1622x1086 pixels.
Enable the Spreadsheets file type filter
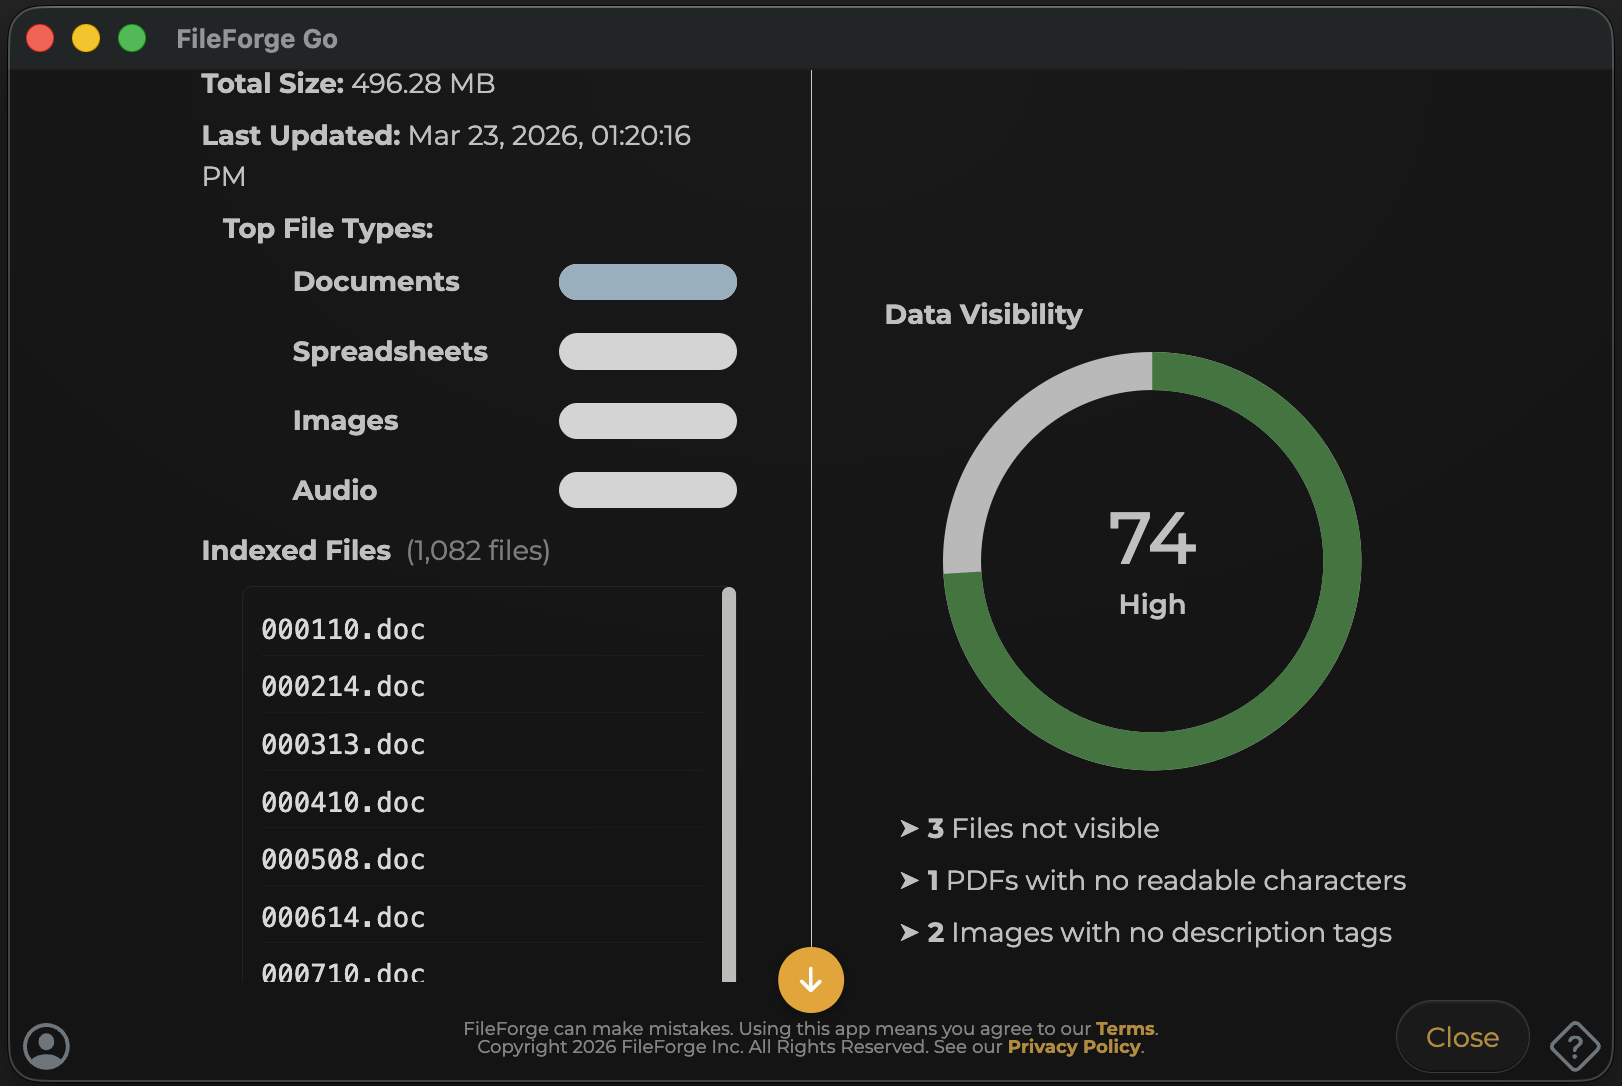coord(648,351)
